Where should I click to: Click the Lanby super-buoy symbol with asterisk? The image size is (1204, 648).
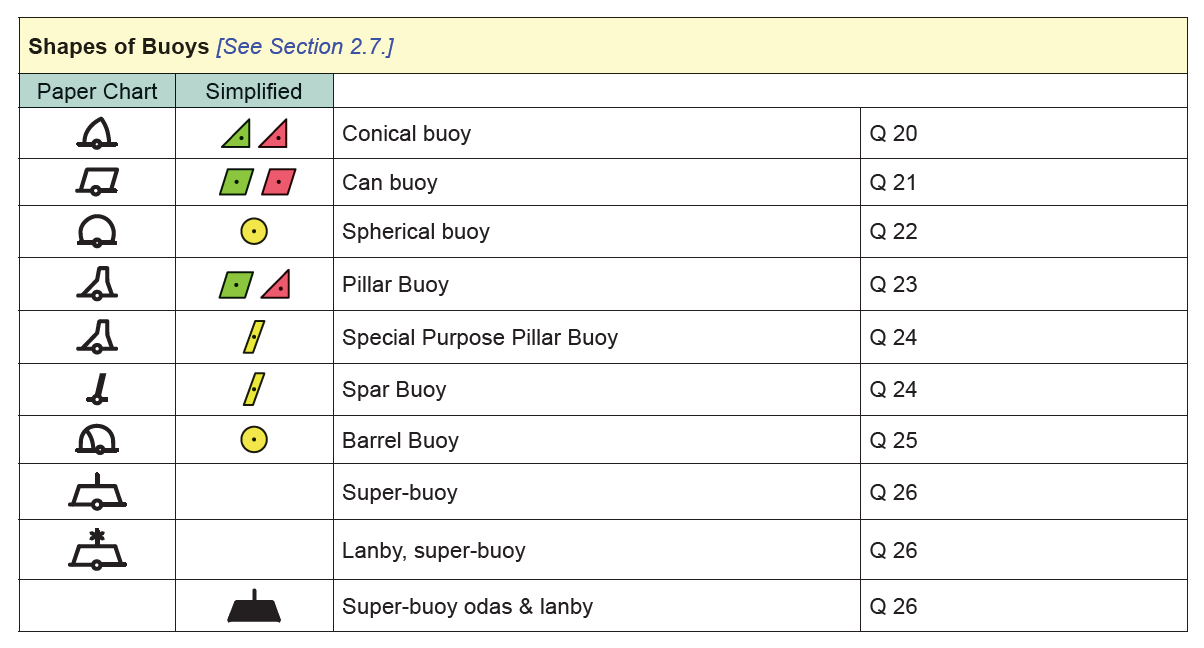click(97, 550)
